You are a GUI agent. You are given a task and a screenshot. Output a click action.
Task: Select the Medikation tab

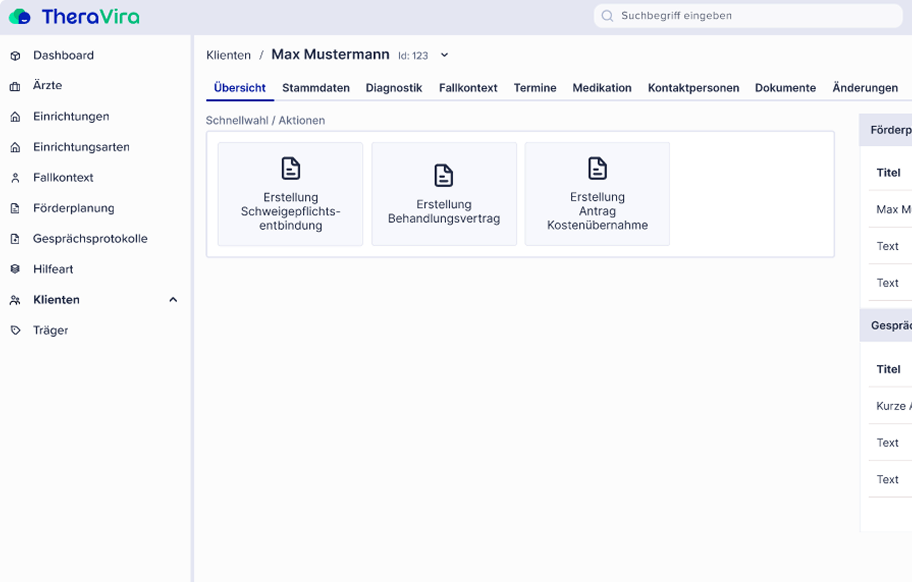602,88
